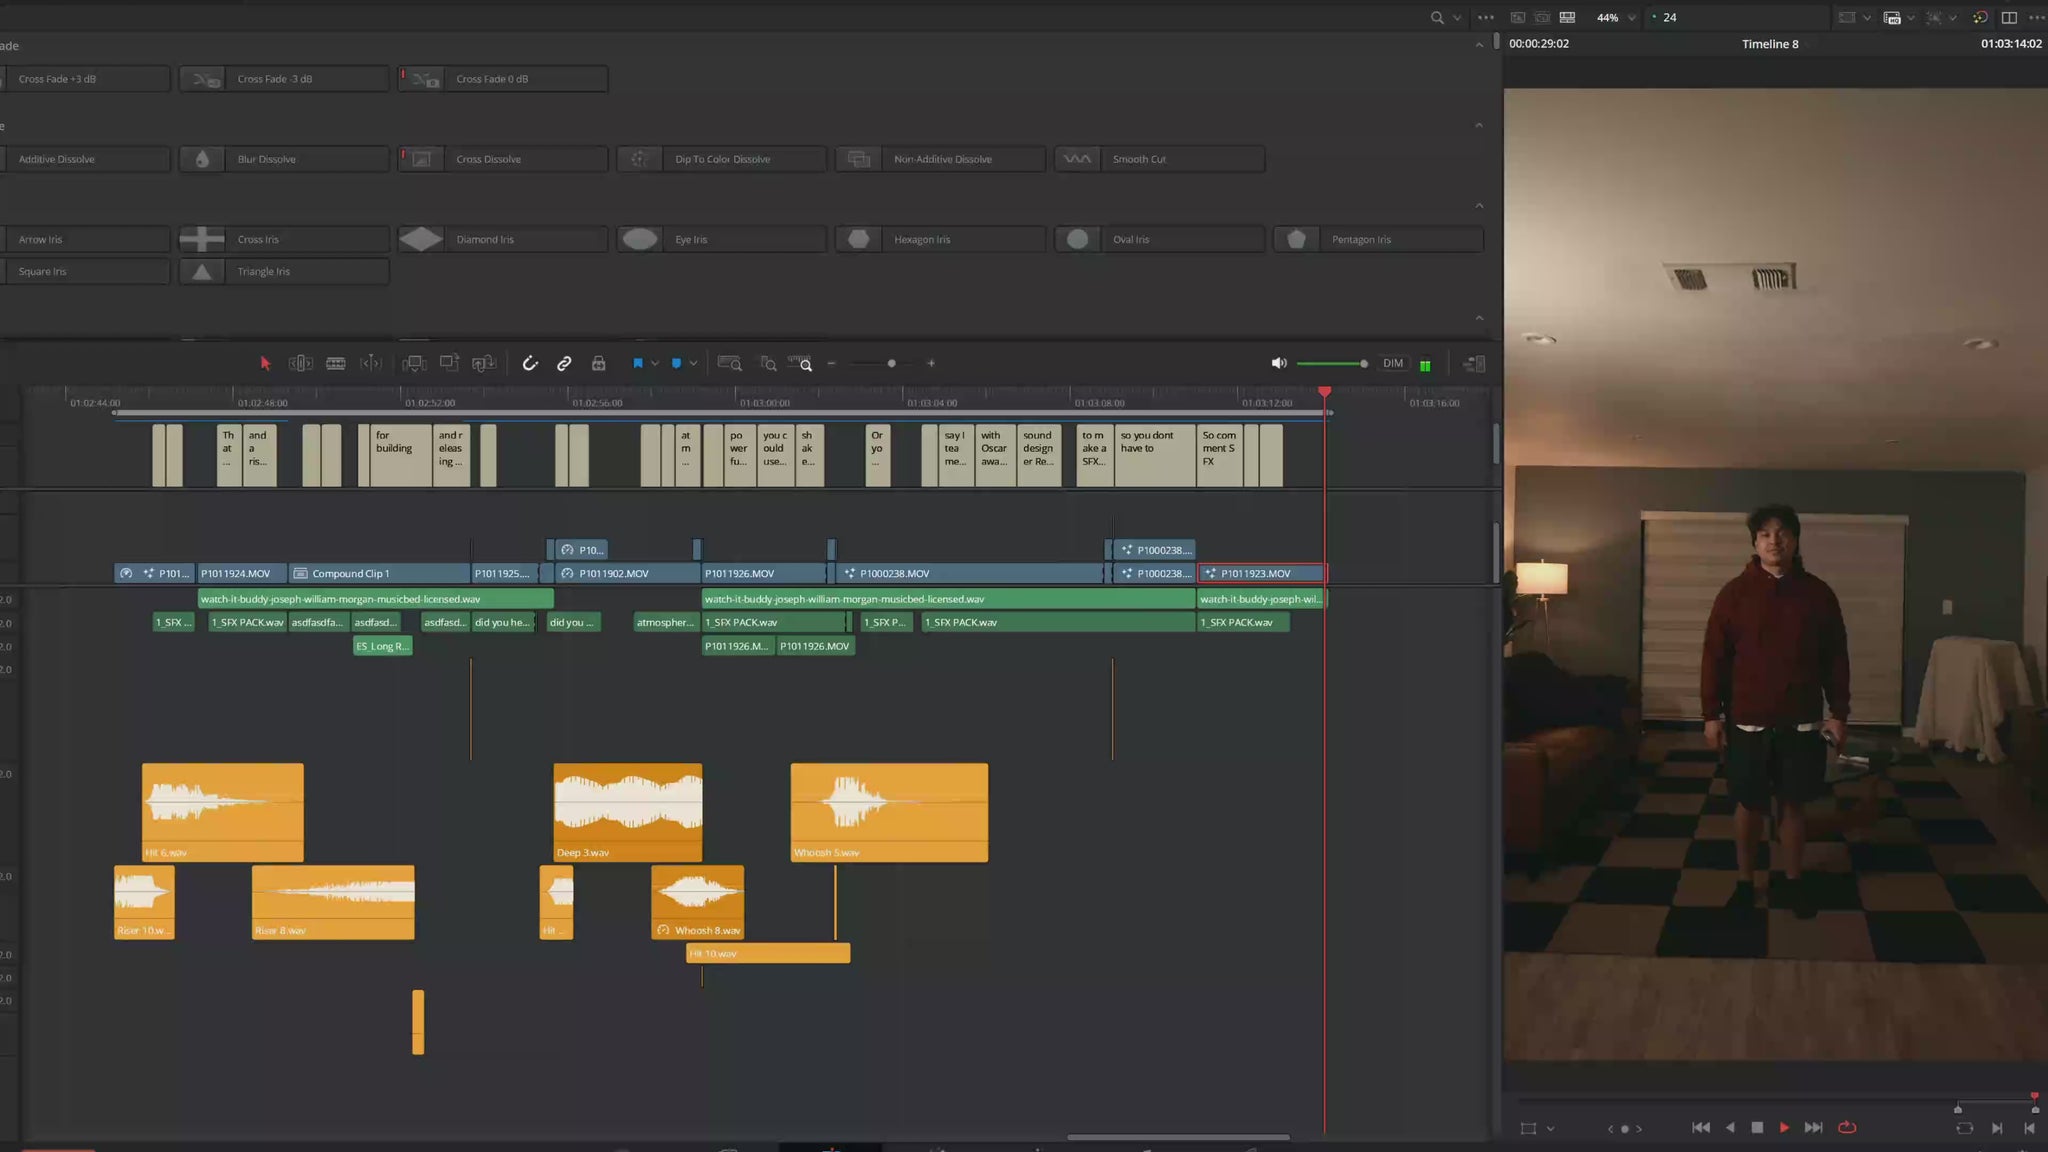
Task: Toggle the Loop playback button
Action: pyautogui.click(x=1847, y=1128)
